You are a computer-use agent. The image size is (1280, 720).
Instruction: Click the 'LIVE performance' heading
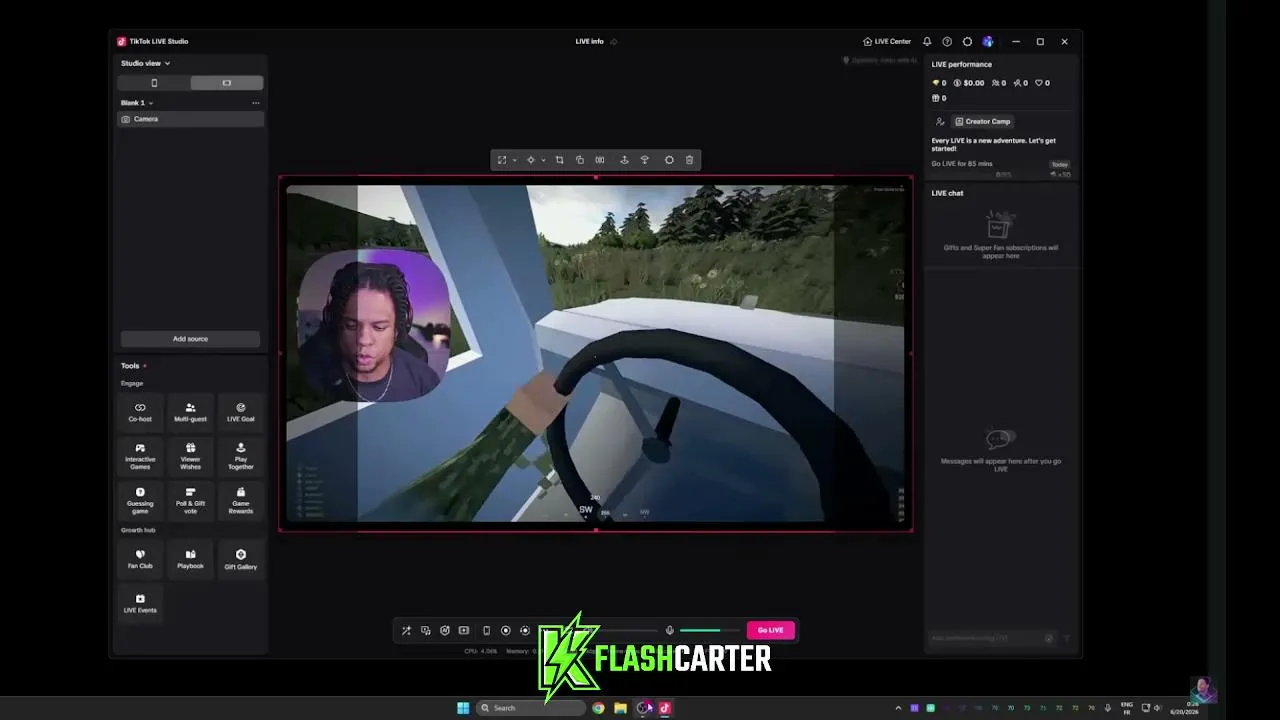[962, 64]
